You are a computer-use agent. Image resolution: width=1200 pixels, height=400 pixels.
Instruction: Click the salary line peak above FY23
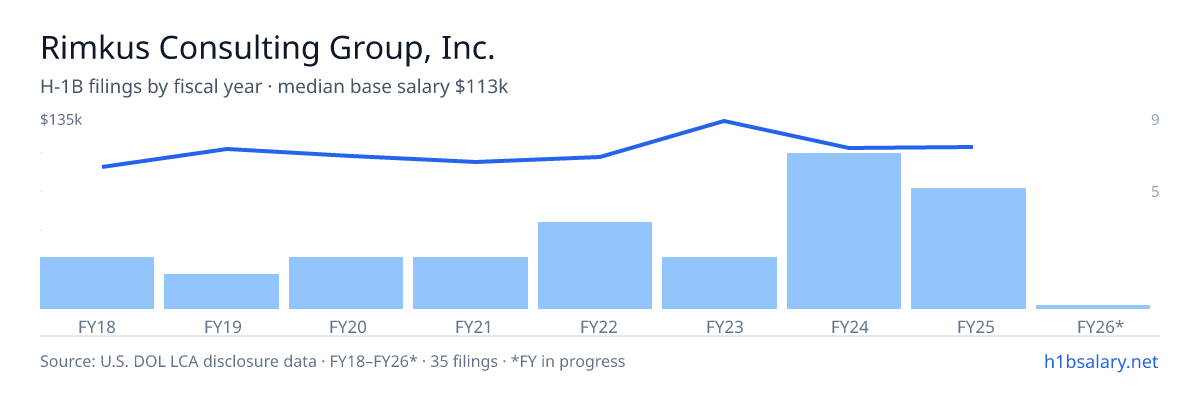click(724, 121)
